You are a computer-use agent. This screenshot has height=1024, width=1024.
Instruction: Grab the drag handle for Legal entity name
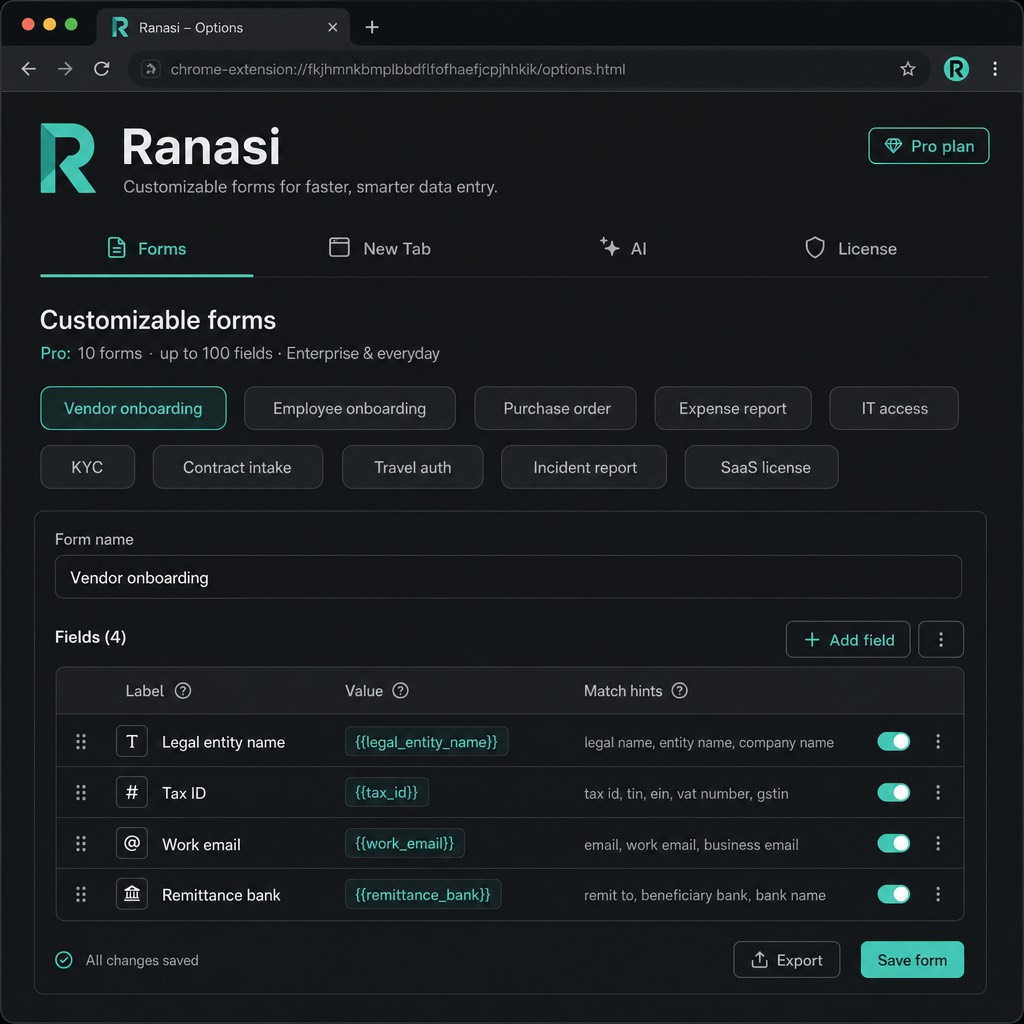tap(81, 741)
